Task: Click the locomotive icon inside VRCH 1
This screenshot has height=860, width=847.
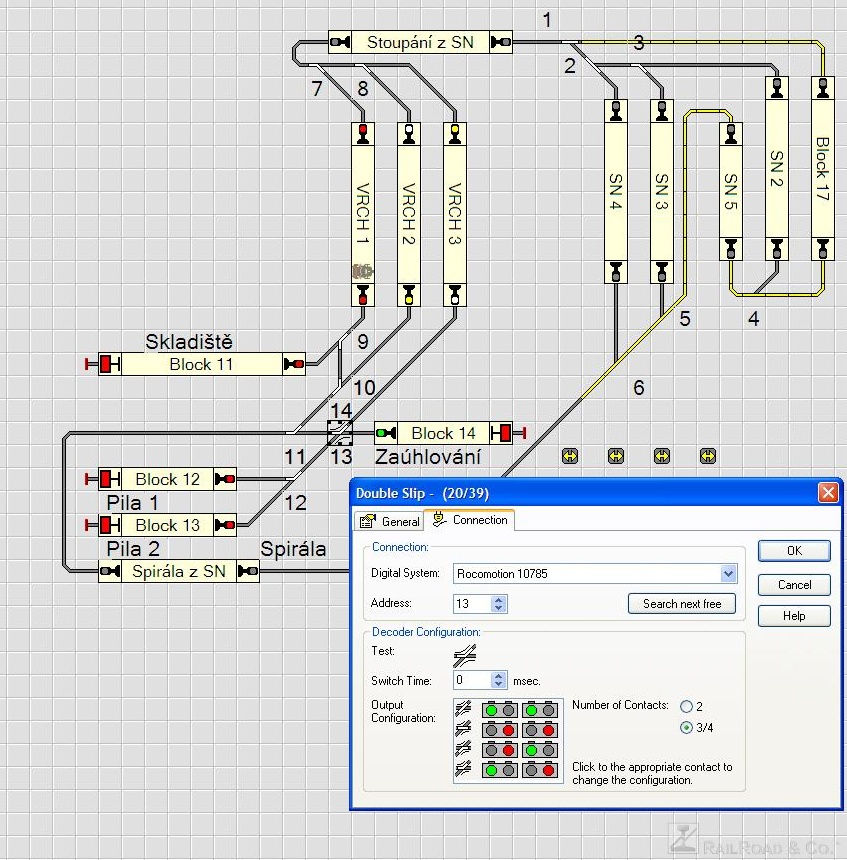Action: click(362, 270)
